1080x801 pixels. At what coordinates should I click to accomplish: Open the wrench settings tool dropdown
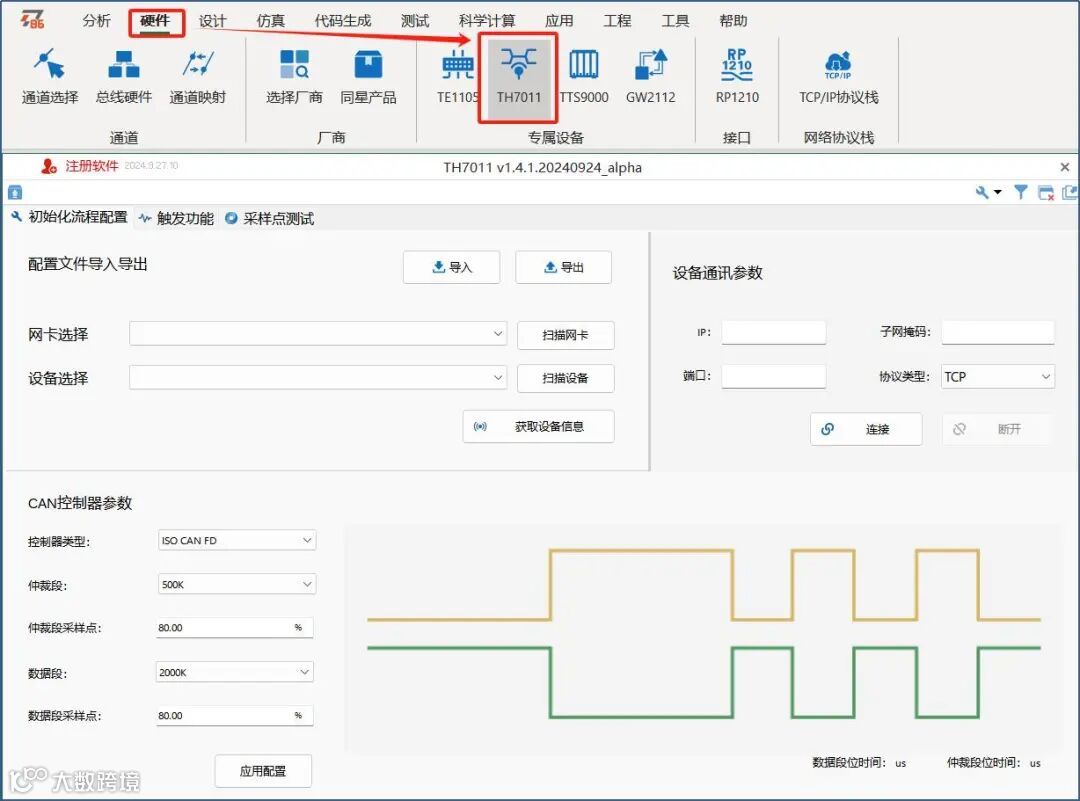[x=988, y=193]
